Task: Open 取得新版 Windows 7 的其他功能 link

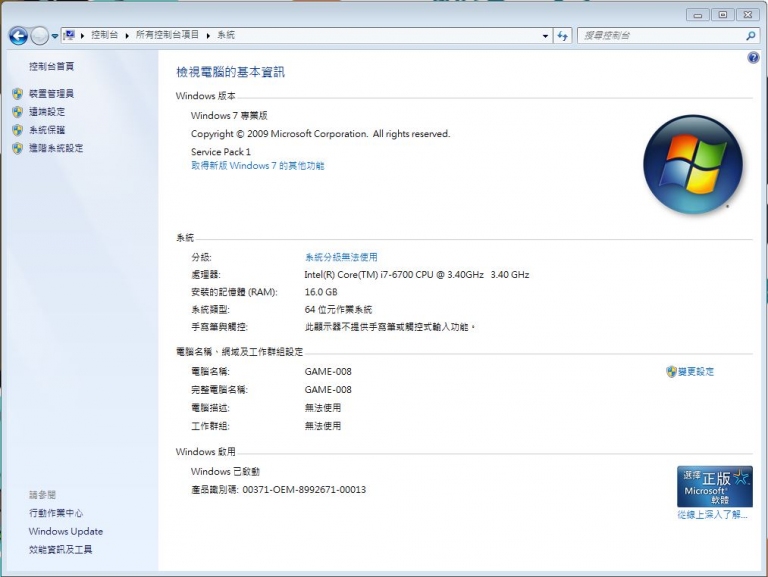Action: point(258,166)
